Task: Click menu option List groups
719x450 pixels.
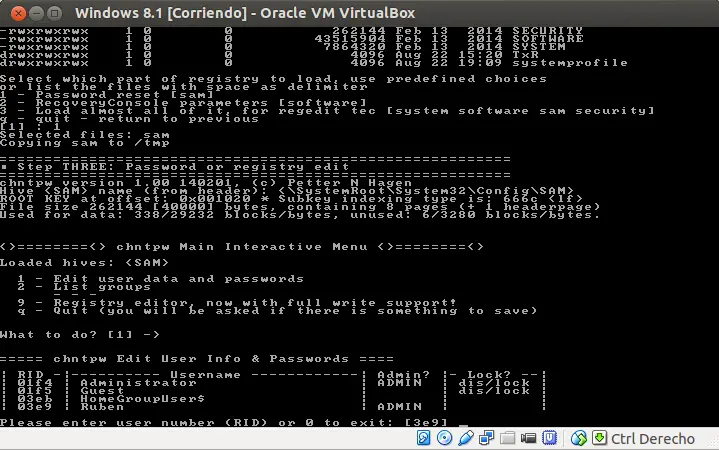Action: coord(84,287)
